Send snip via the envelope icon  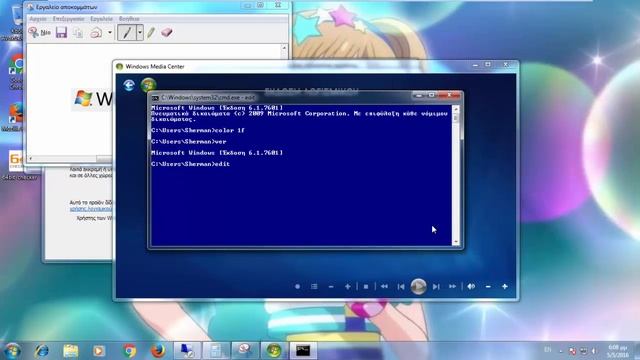pos(96,33)
